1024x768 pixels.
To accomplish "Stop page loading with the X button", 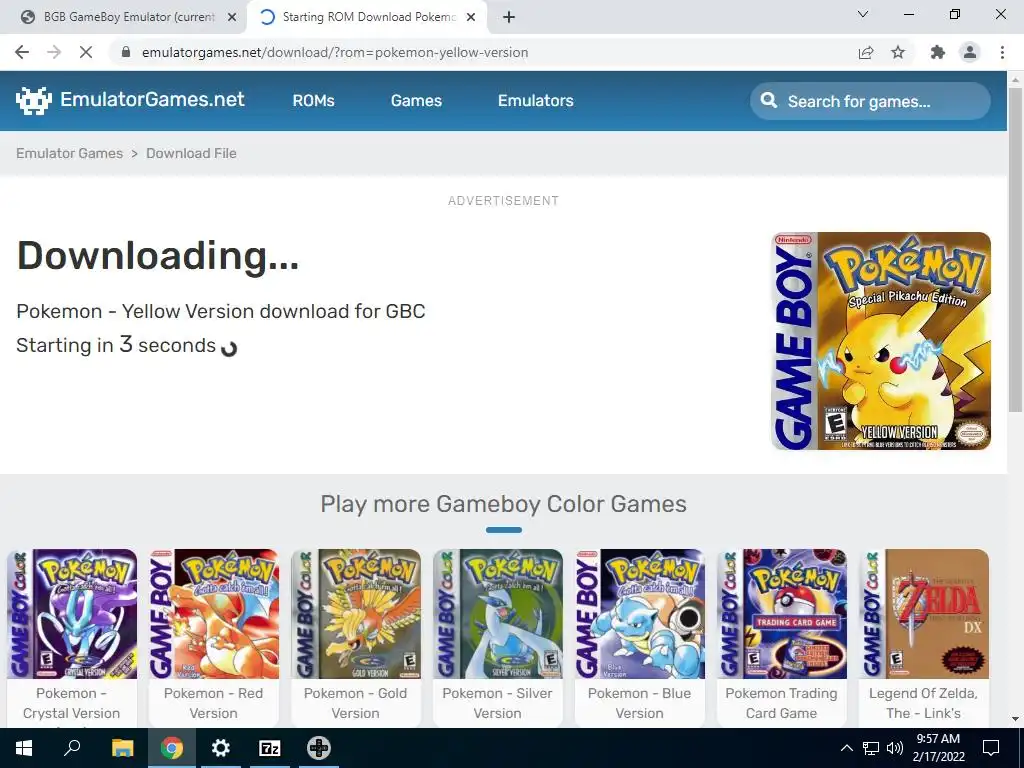I will [86, 52].
